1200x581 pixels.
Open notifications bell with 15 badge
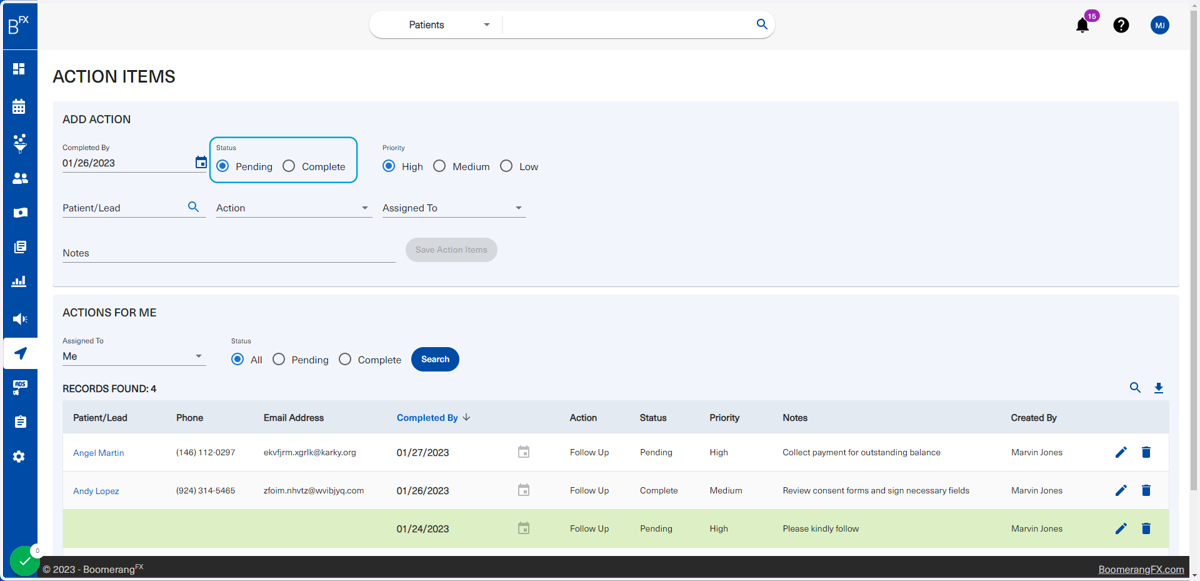point(1083,25)
